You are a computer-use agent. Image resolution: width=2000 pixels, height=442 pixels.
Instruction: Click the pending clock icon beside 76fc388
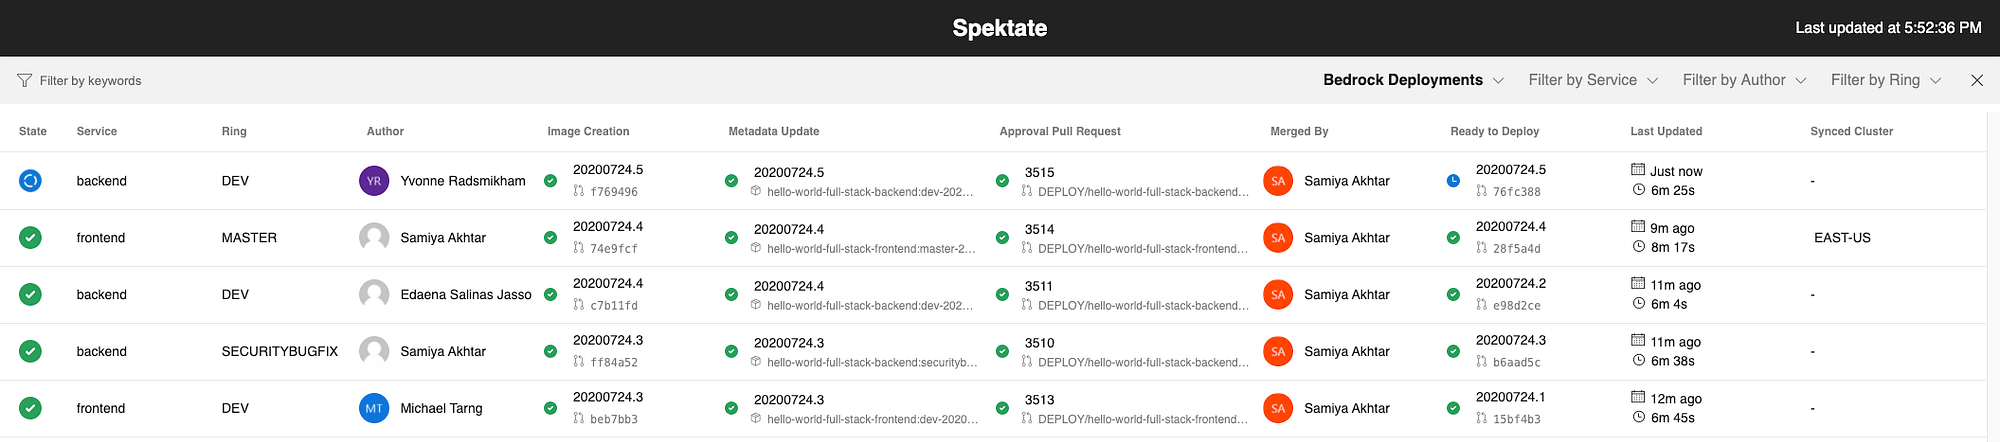1453,181
